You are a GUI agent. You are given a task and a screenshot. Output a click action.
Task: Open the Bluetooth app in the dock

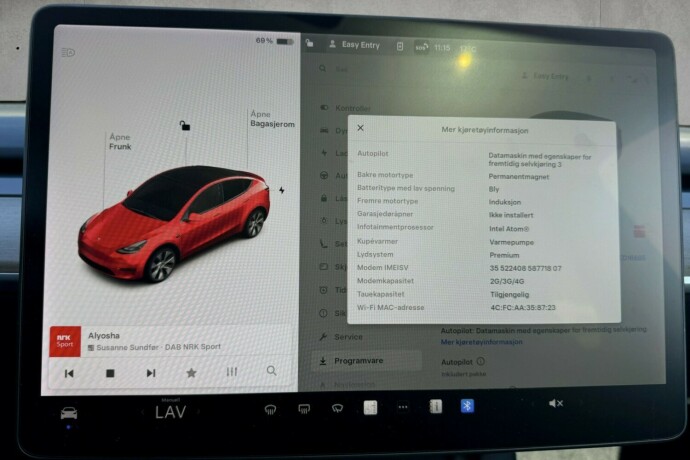click(x=467, y=405)
